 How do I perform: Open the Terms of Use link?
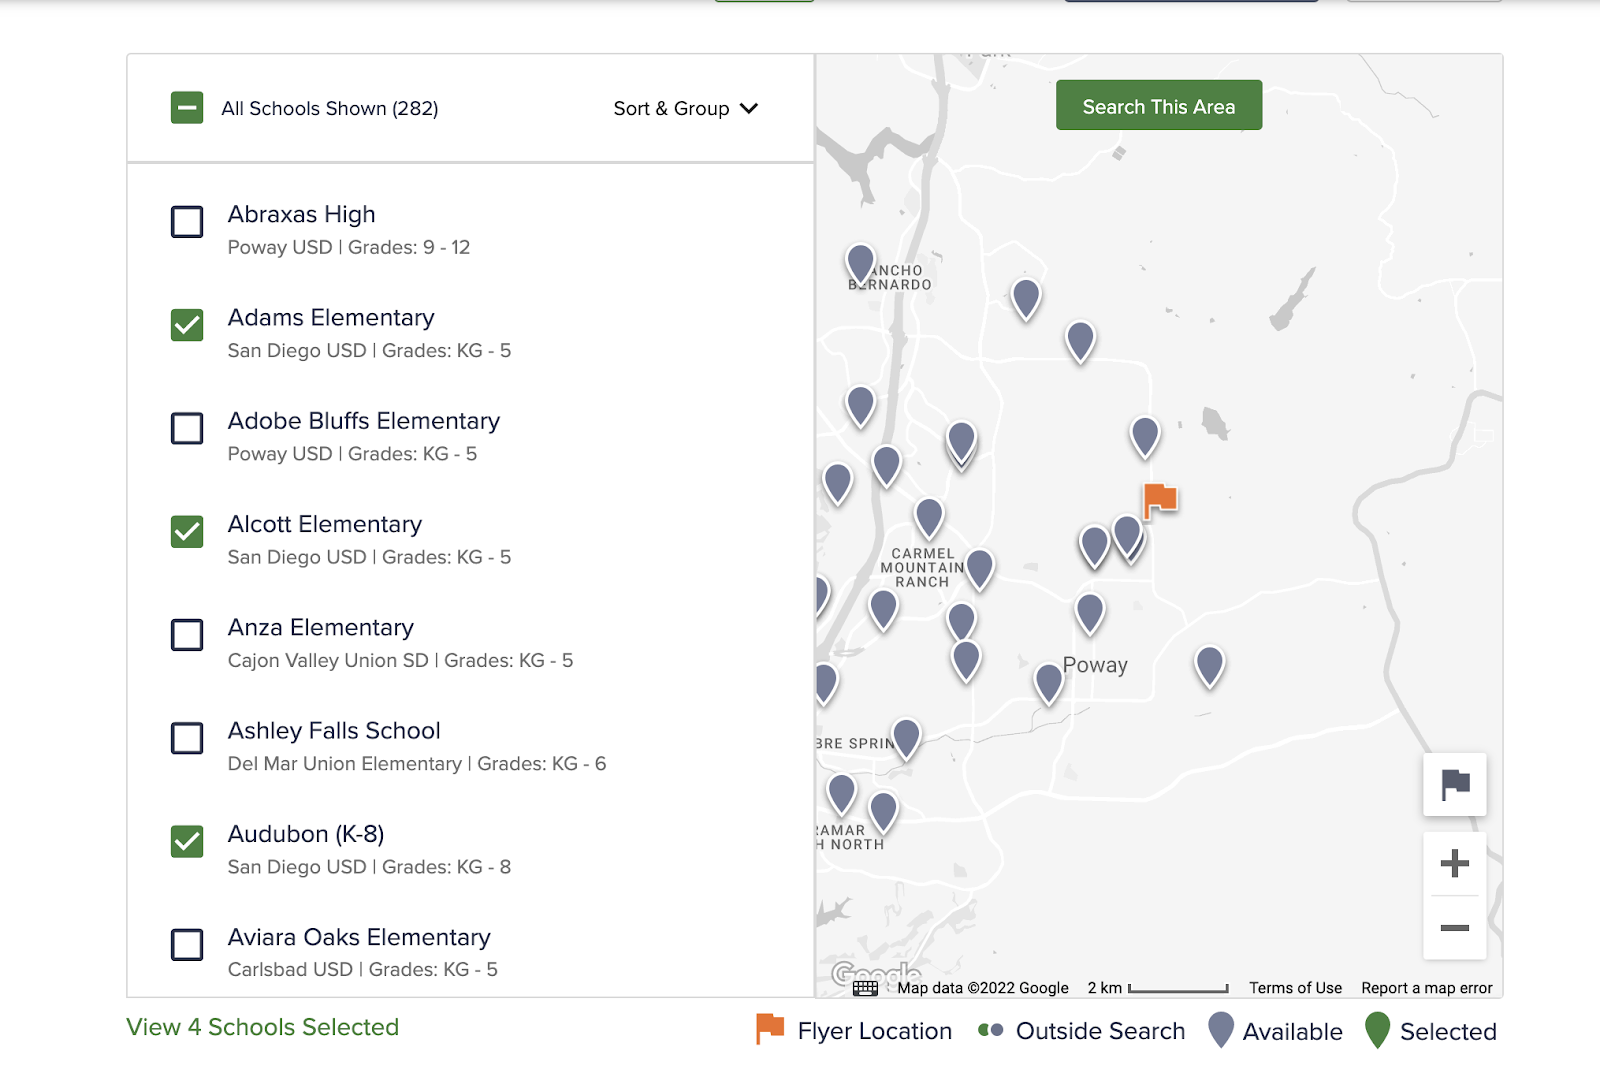point(1295,988)
